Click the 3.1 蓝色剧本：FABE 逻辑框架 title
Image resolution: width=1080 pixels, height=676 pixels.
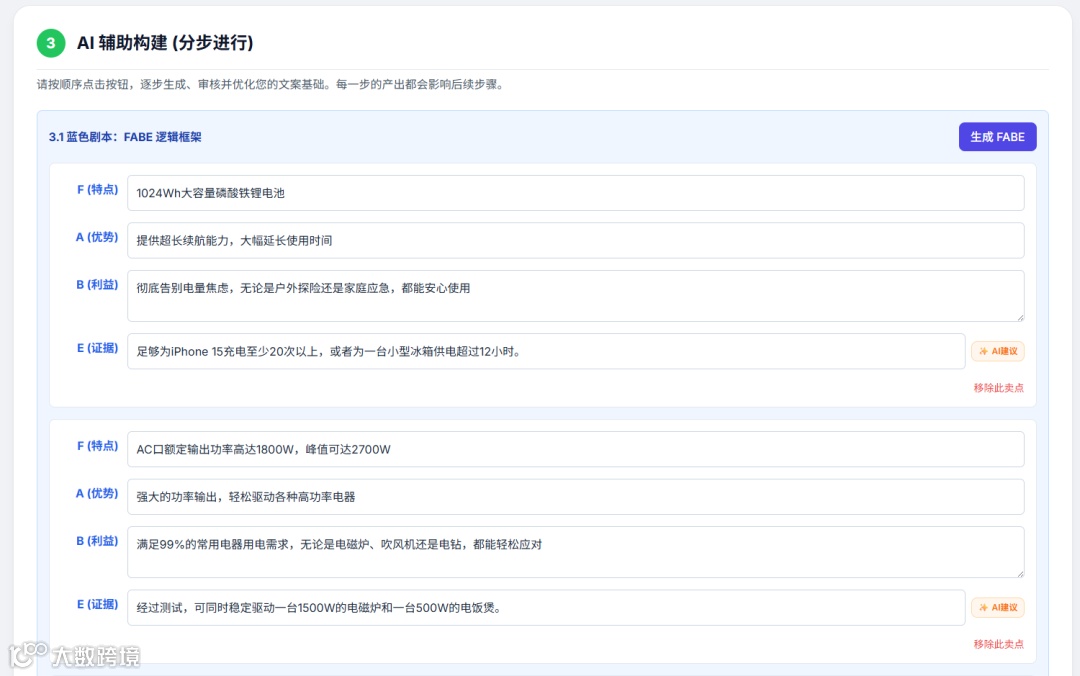(125, 137)
